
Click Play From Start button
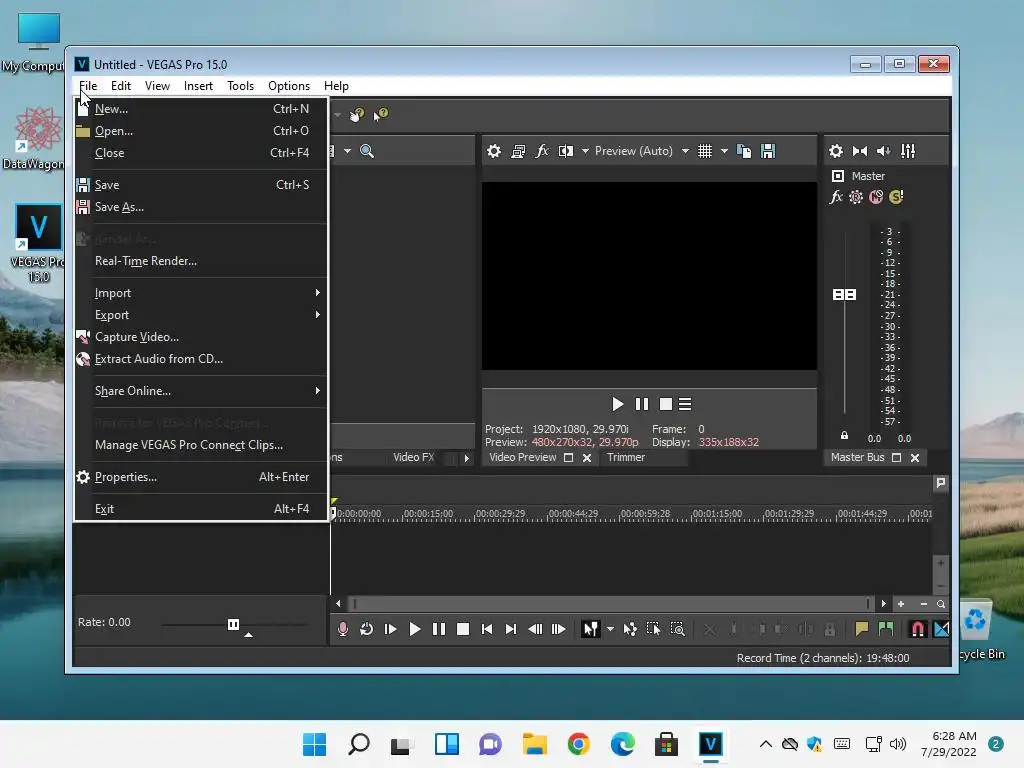(391, 629)
